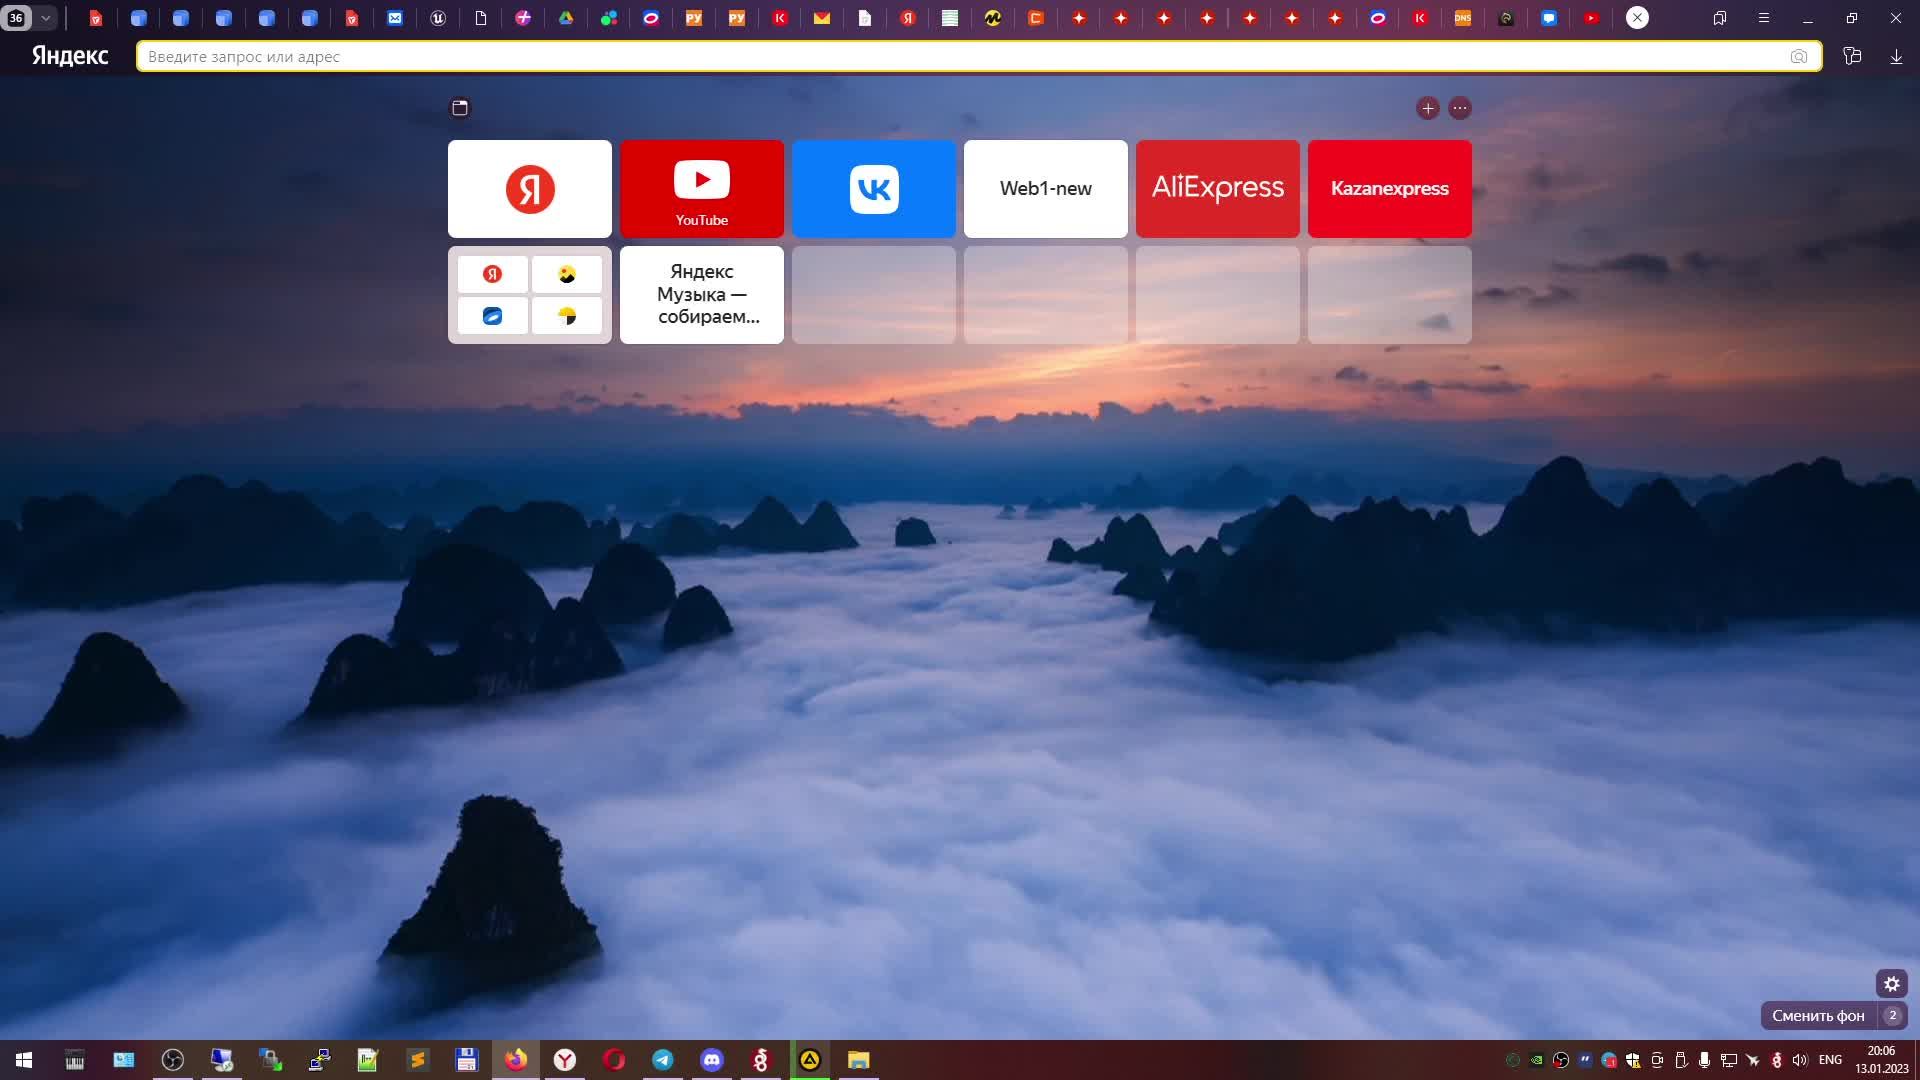Click the camera image search icon
The height and width of the screenshot is (1080, 1920).
coord(1799,57)
